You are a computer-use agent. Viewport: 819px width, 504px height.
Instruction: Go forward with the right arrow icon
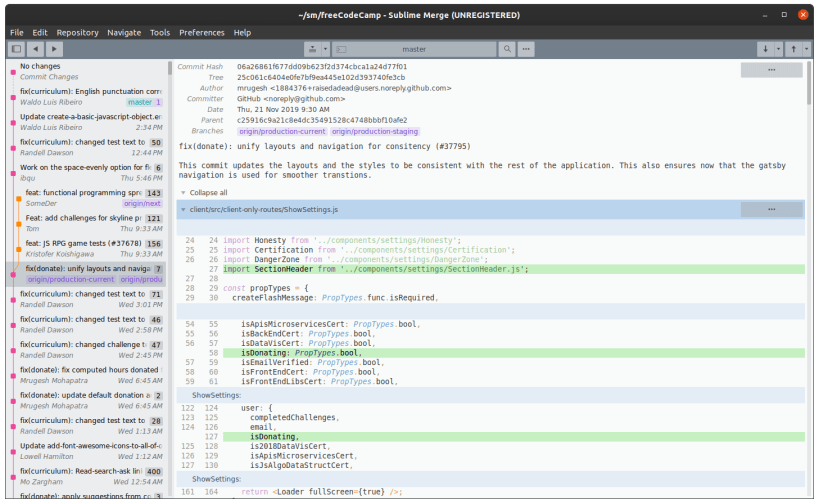54,49
